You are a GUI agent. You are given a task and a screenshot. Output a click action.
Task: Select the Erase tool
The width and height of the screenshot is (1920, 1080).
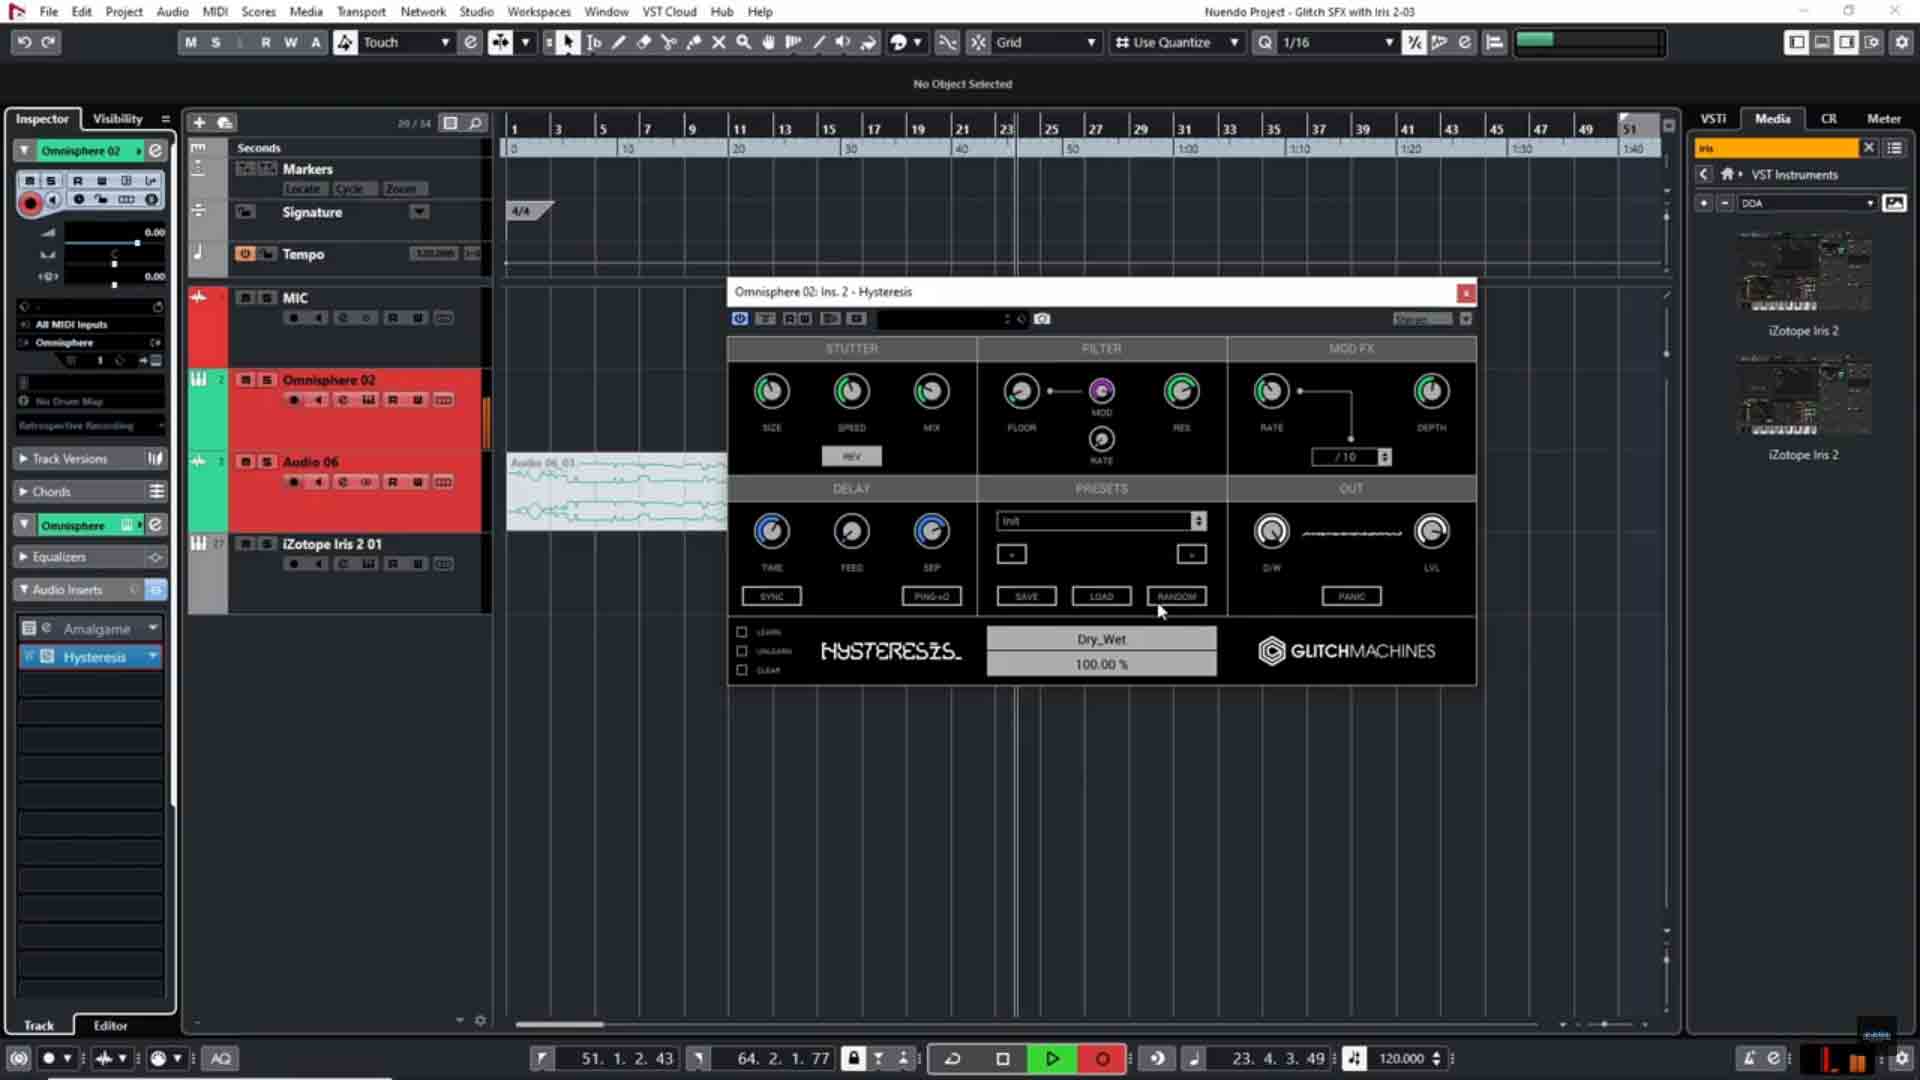(644, 42)
